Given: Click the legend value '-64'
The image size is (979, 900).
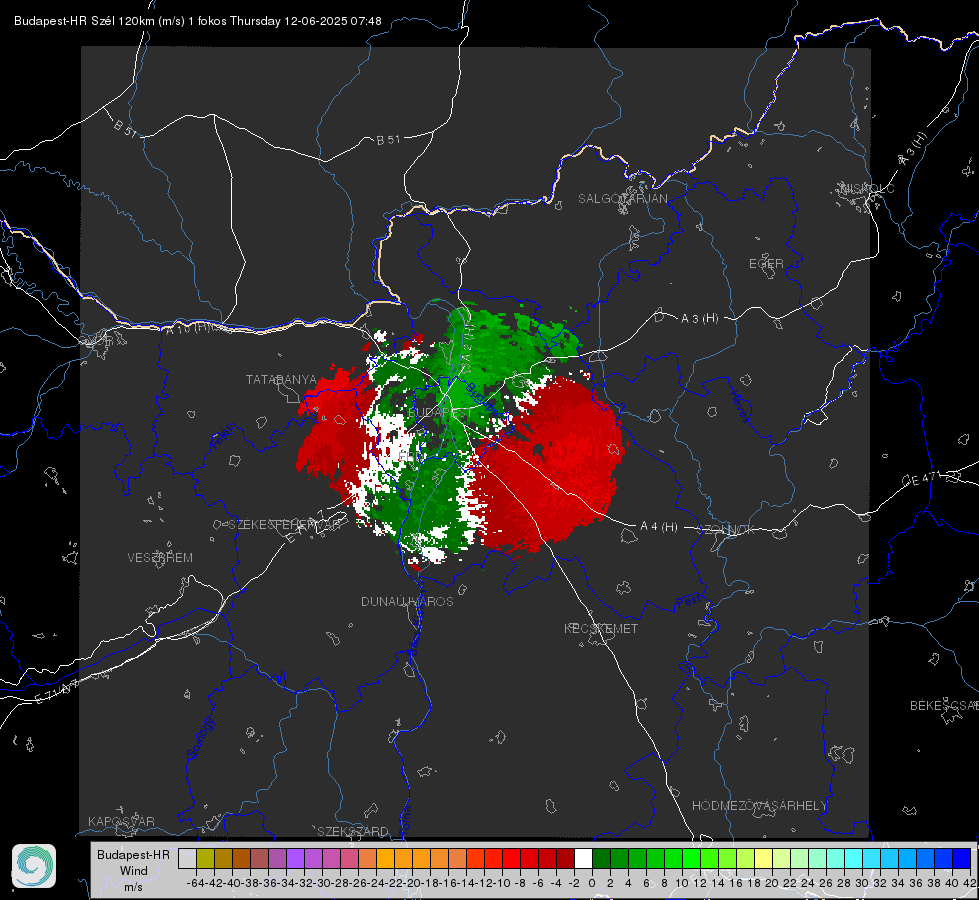Looking at the screenshot, I should click(195, 883).
